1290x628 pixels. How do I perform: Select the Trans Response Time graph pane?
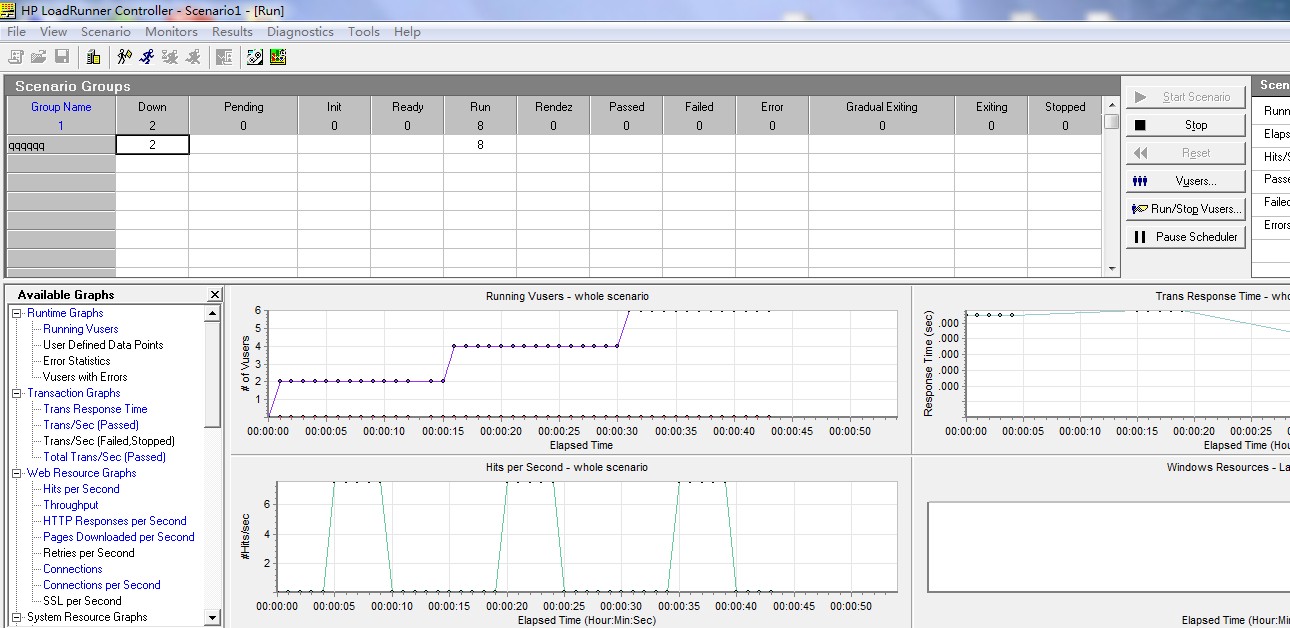point(1102,369)
